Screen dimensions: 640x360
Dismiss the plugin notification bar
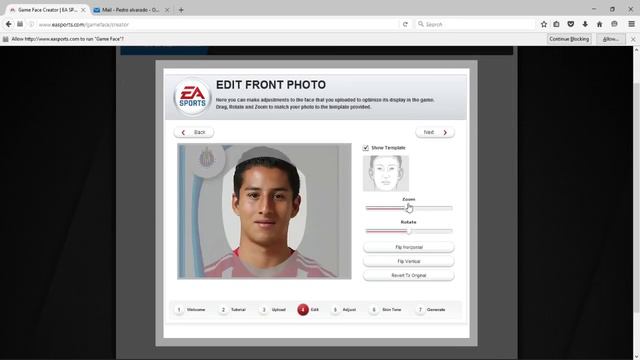point(633,39)
